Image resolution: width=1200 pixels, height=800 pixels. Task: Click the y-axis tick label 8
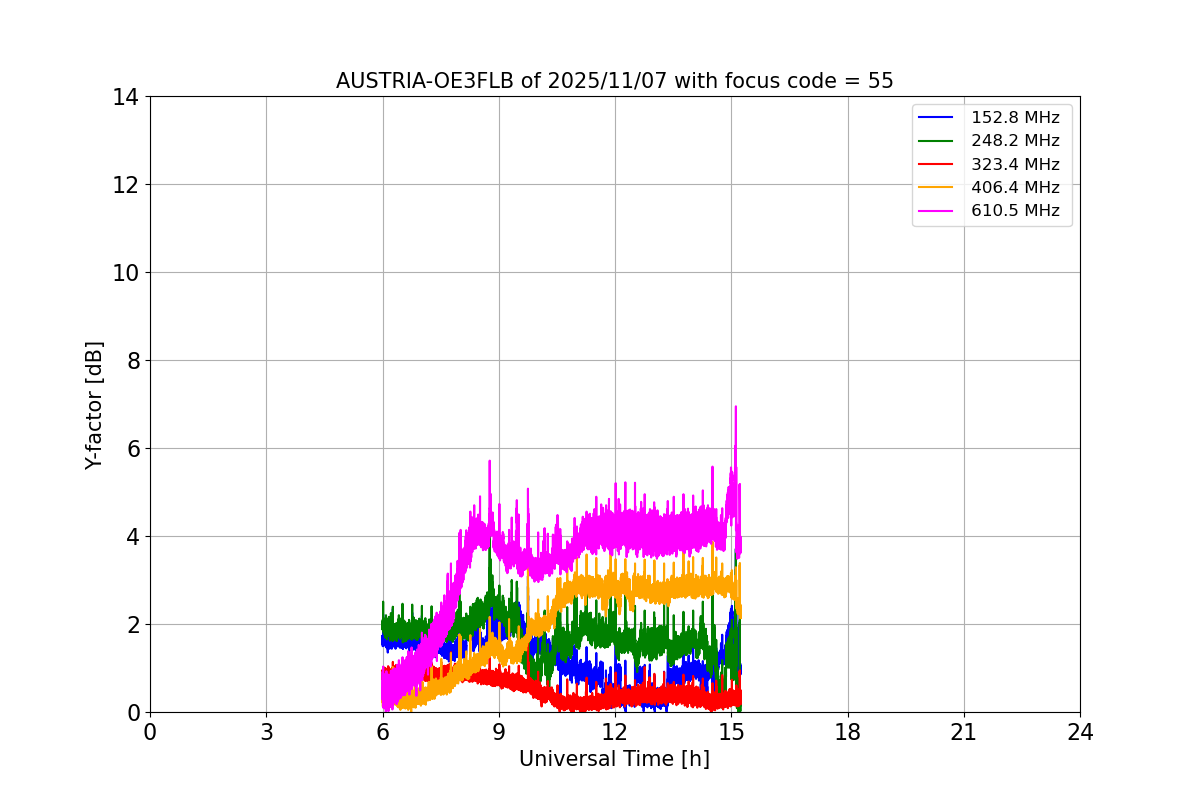pos(131,361)
